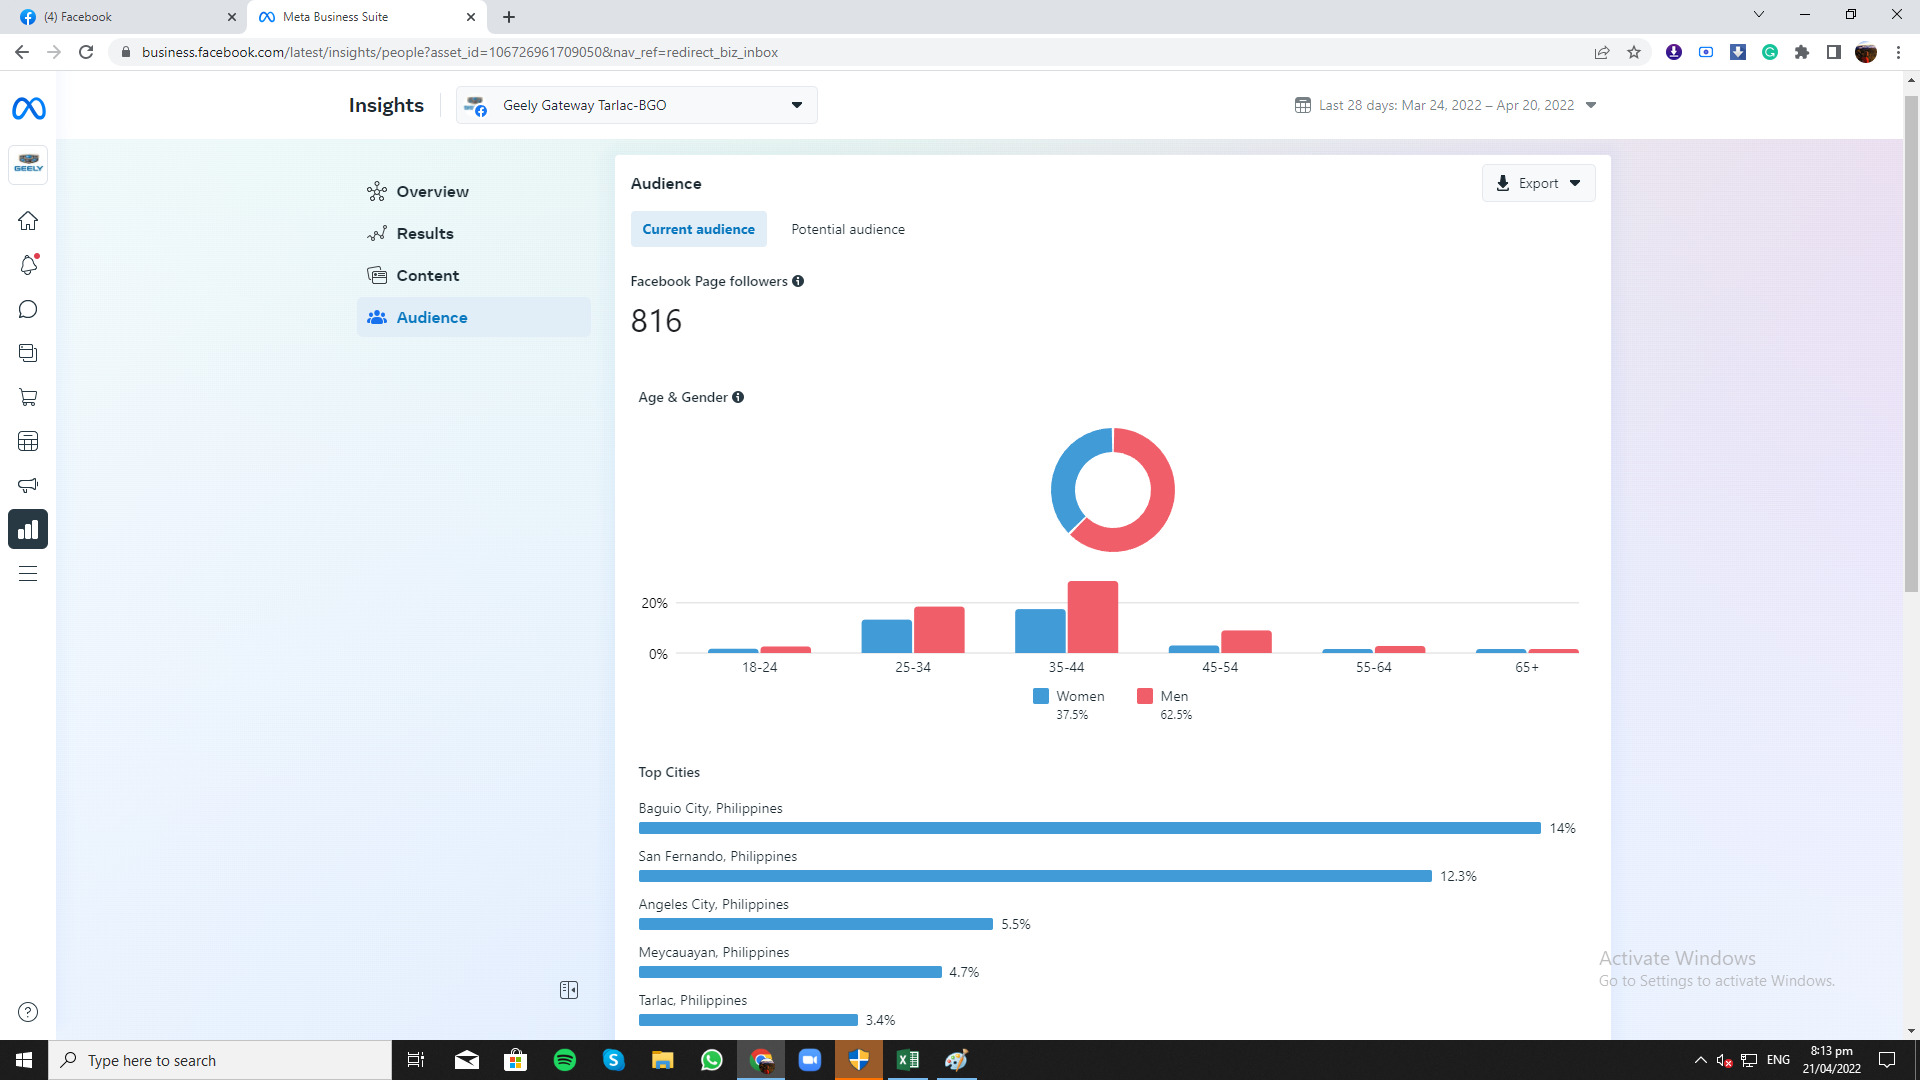1920x1080 pixels.
Task: Open Posts & Stories sidebar icon
Action: [x=28, y=353]
